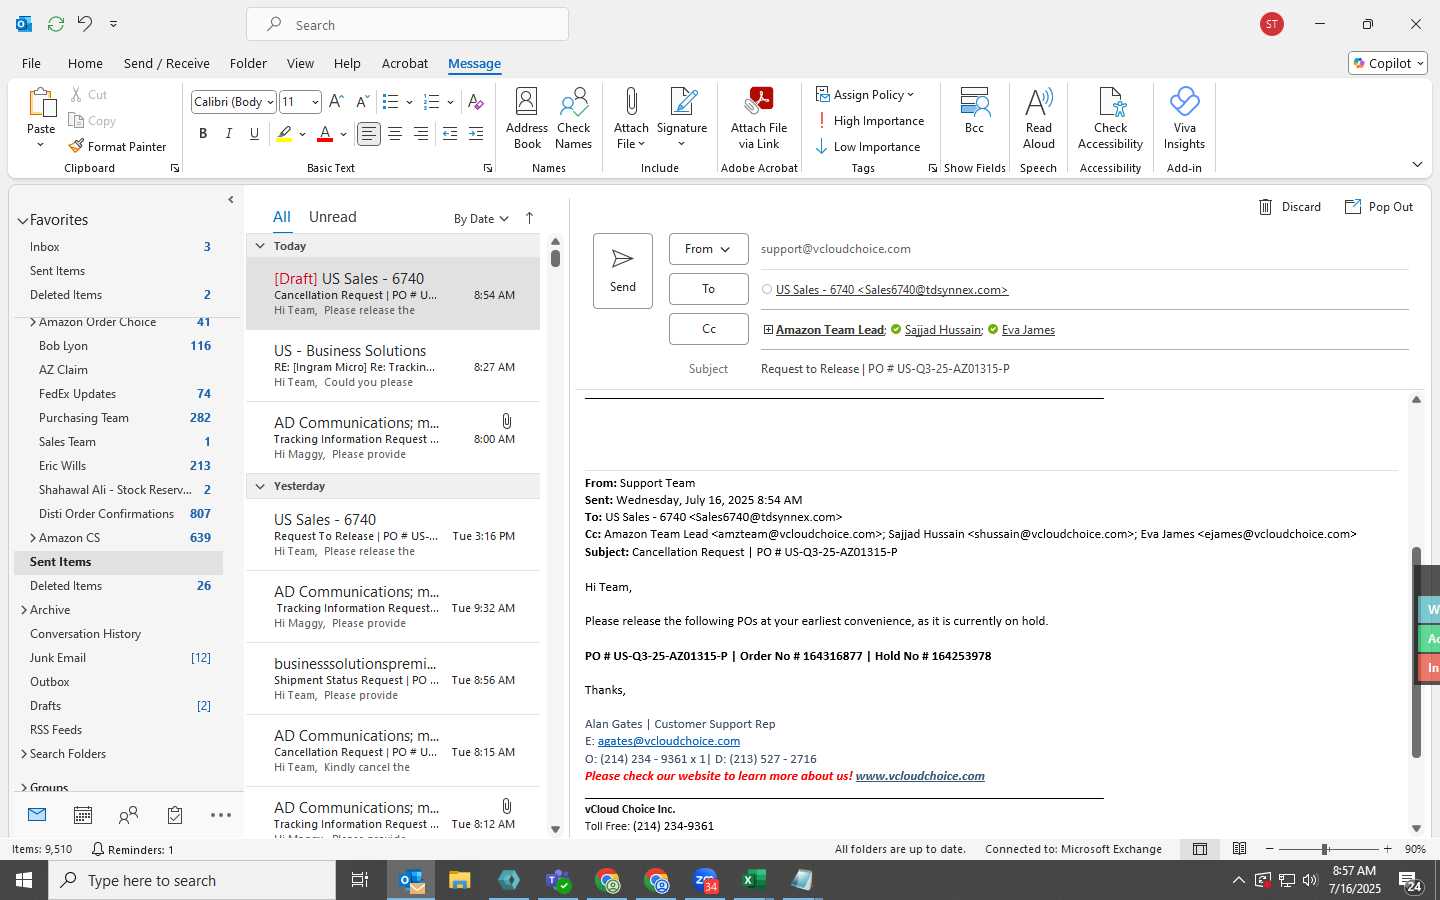Toggle Underline formatting
This screenshot has width=1440, height=900.
(254, 133)
